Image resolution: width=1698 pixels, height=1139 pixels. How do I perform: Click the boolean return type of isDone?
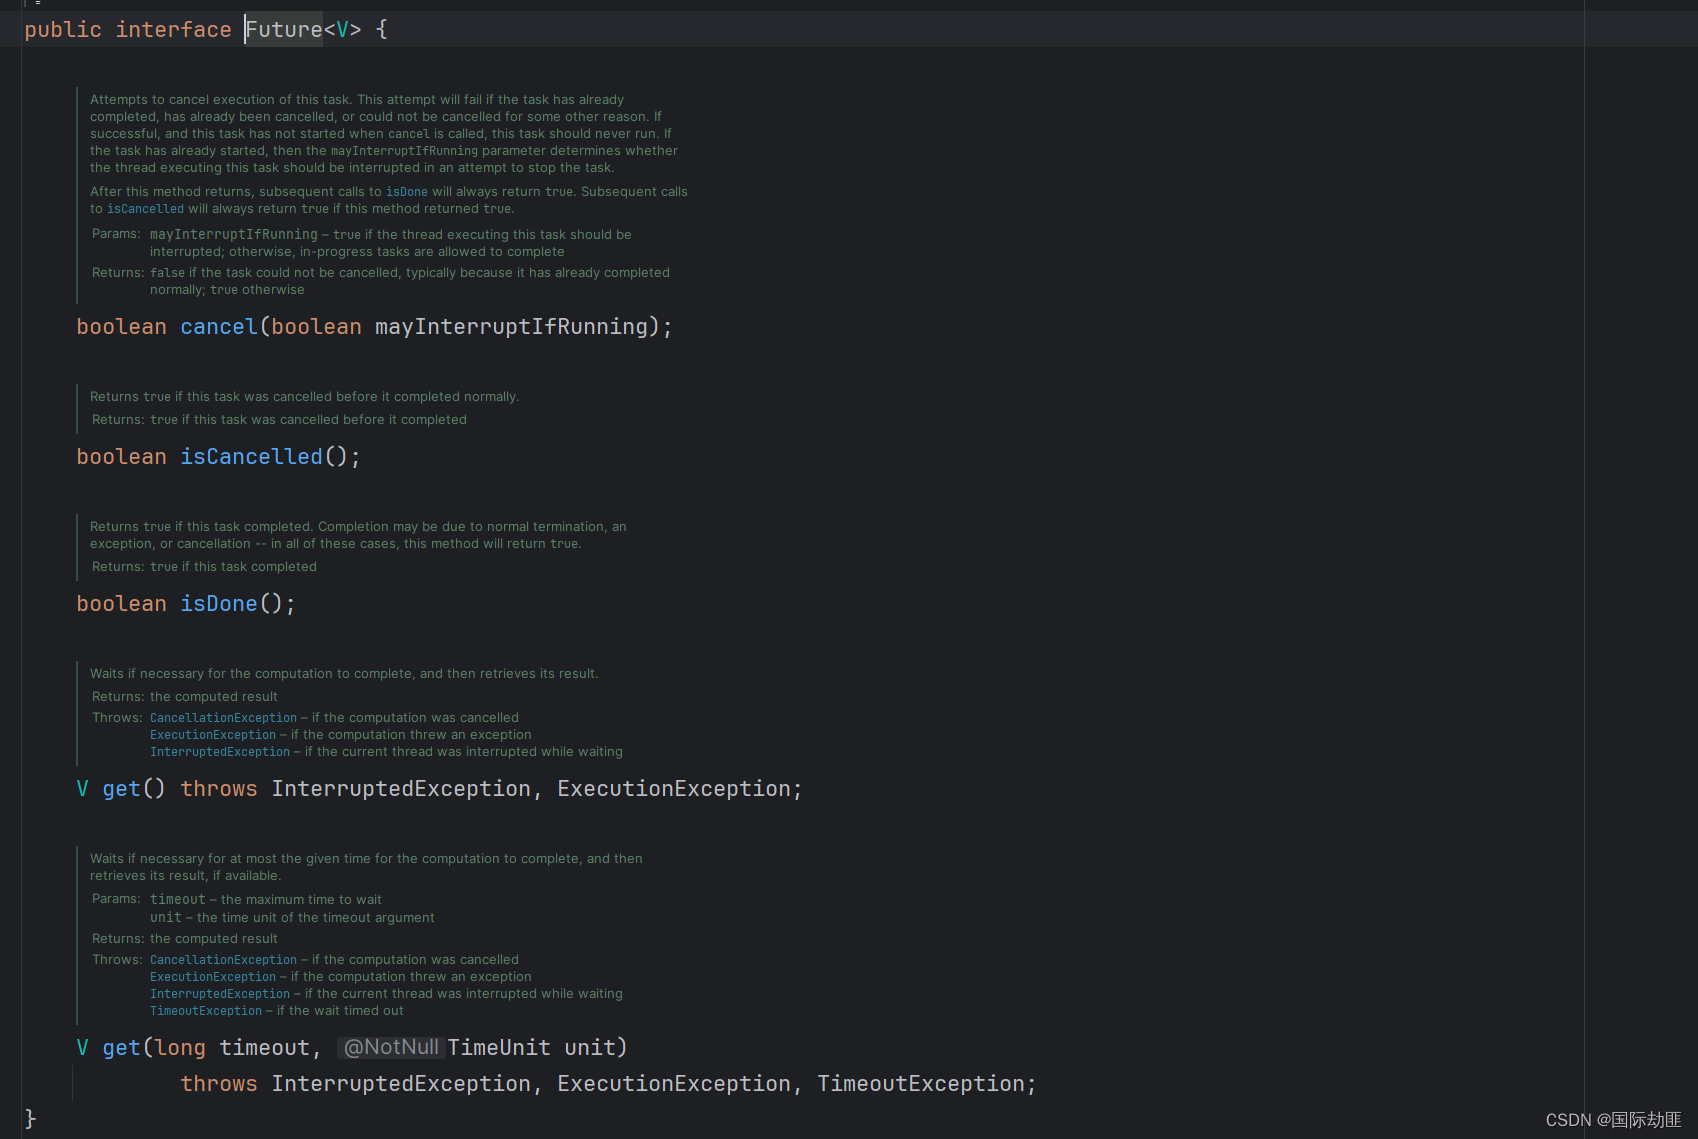(121, 604)
